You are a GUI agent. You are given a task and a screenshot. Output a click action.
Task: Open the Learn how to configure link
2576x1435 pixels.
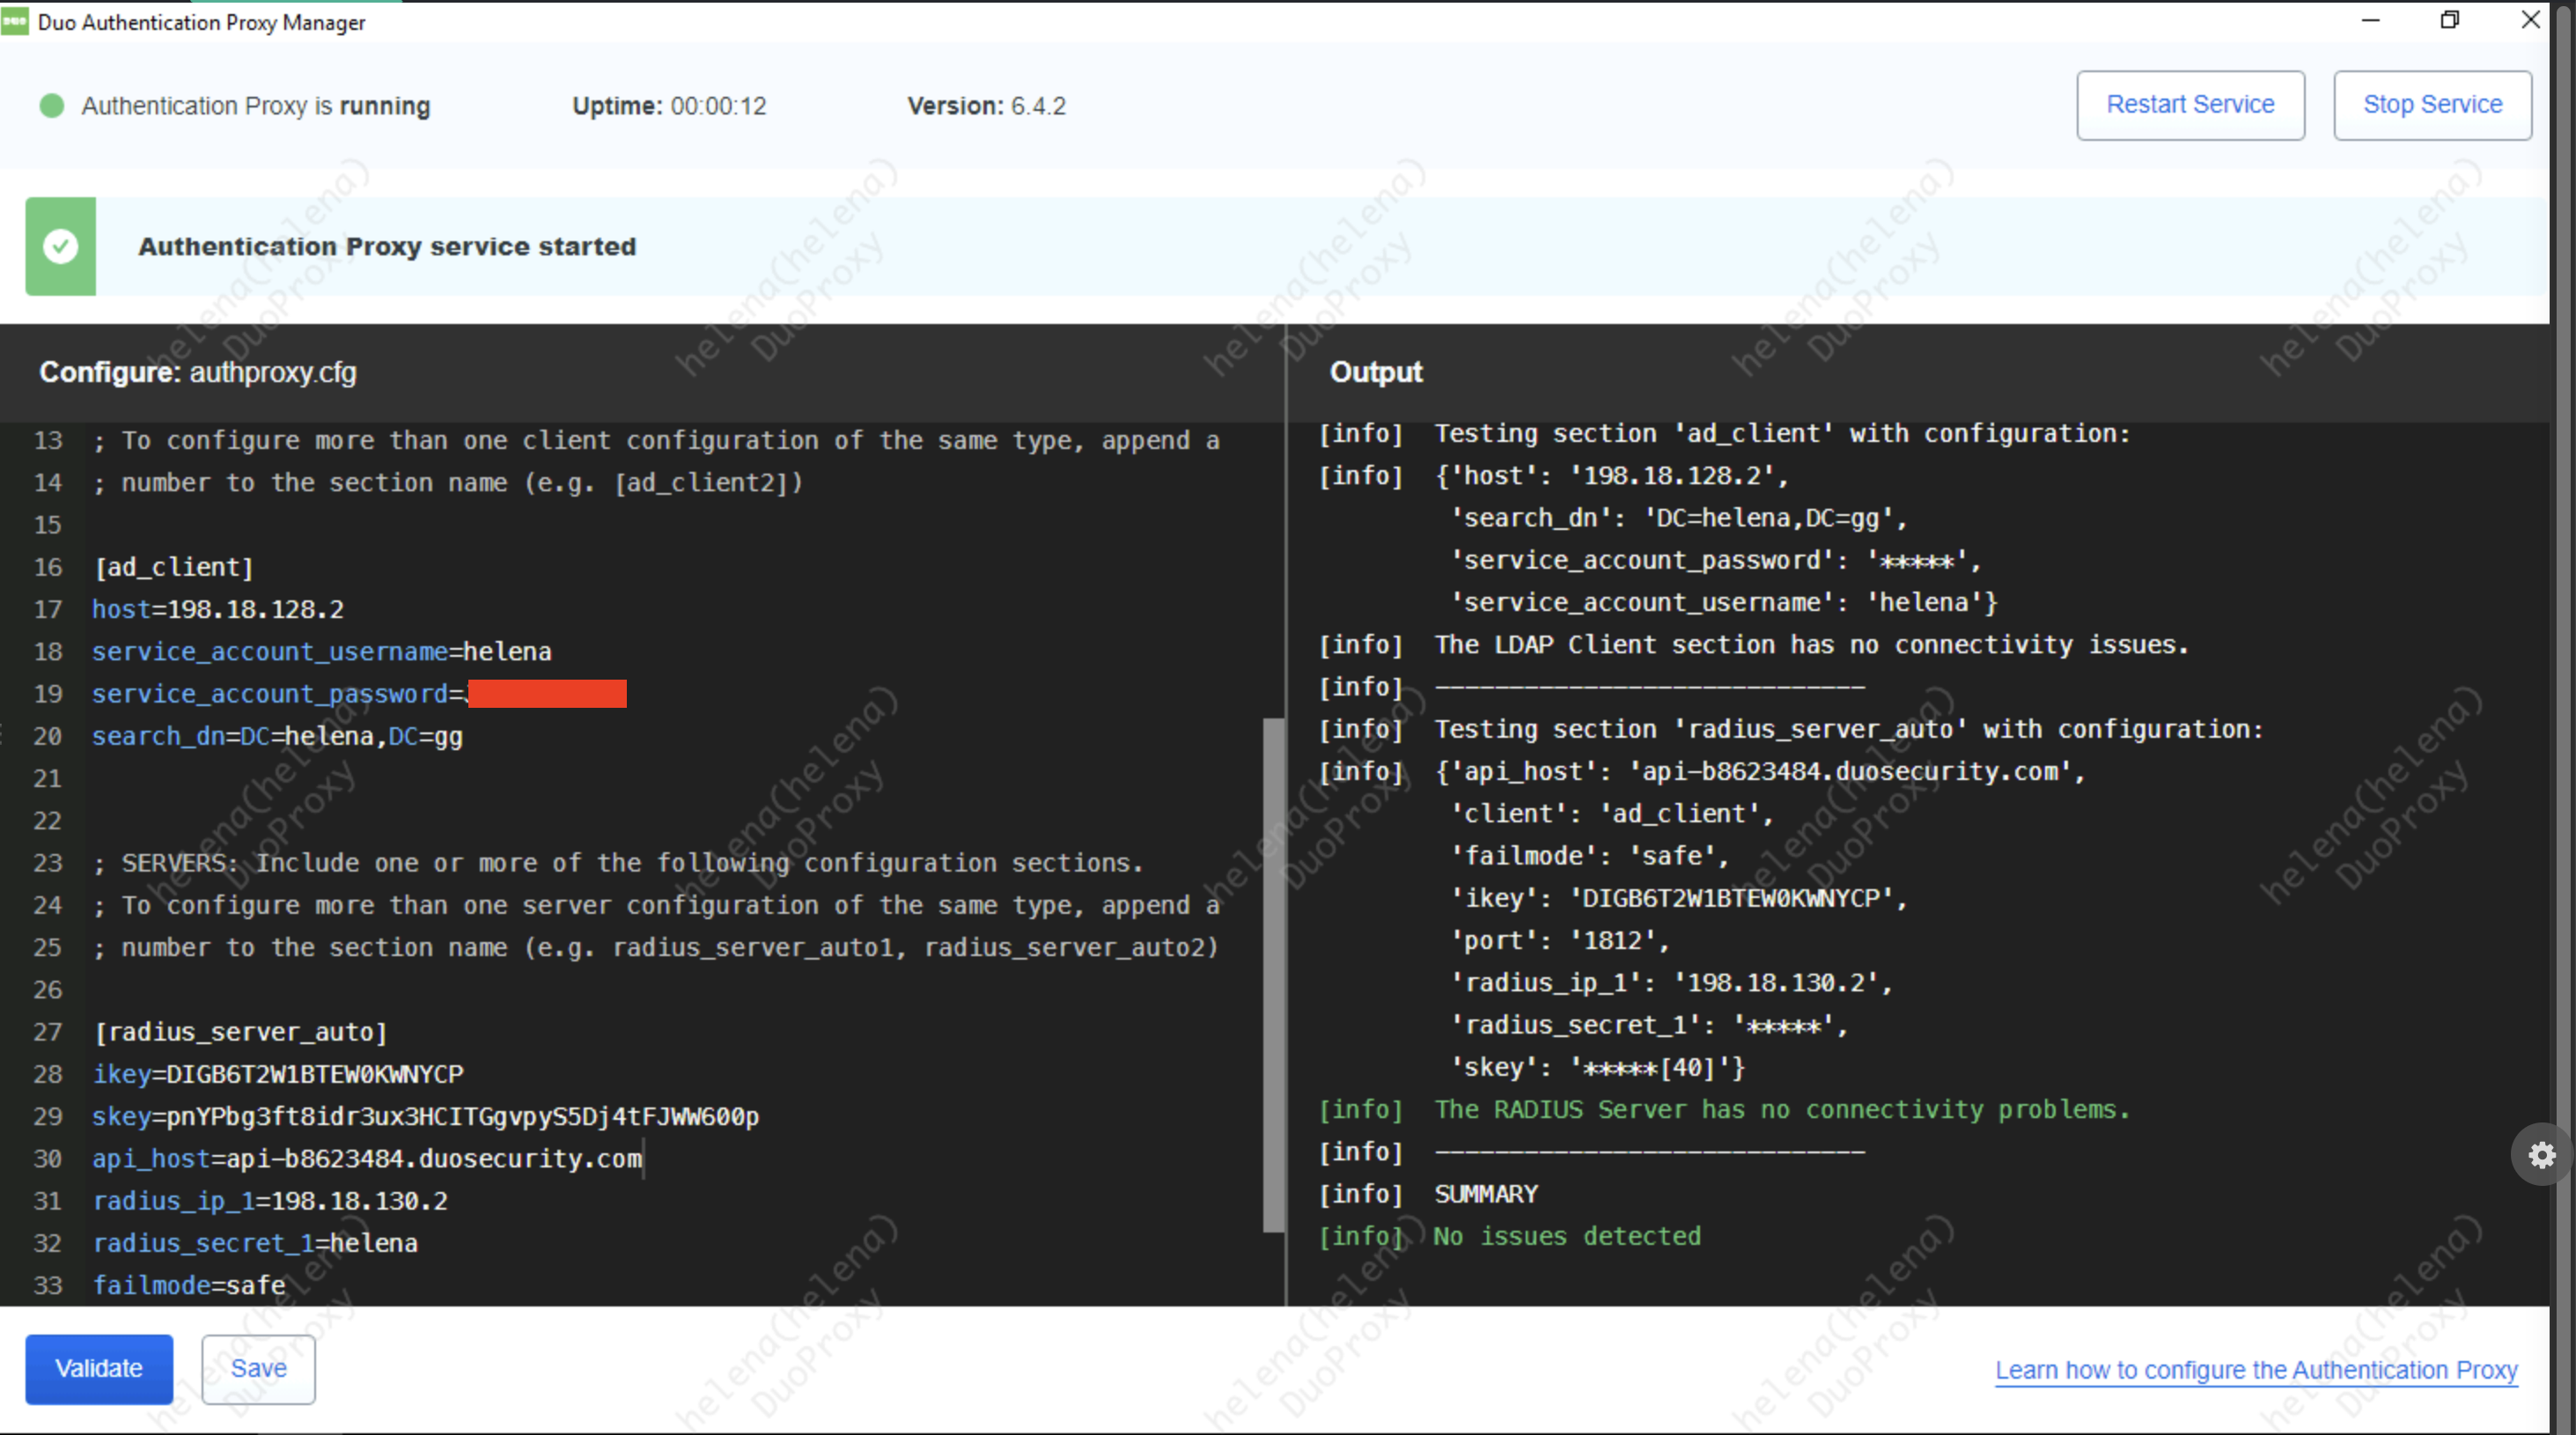coord(2256,1369)
